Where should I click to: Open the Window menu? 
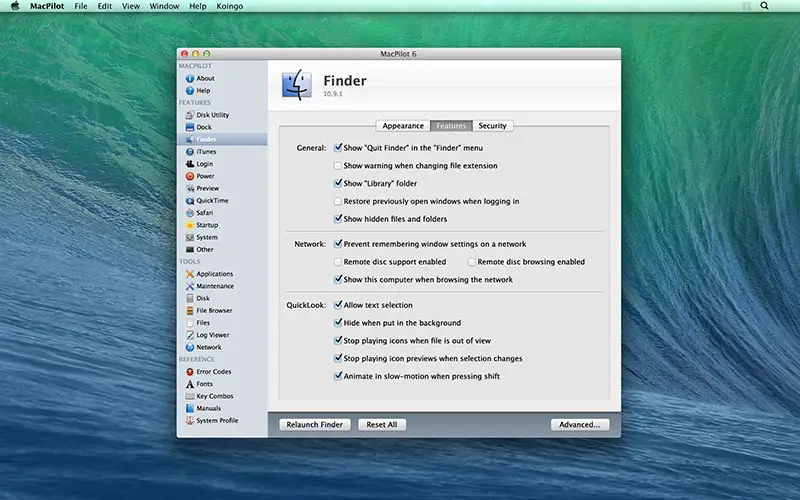pyautogui.click(x=164, y=6)
